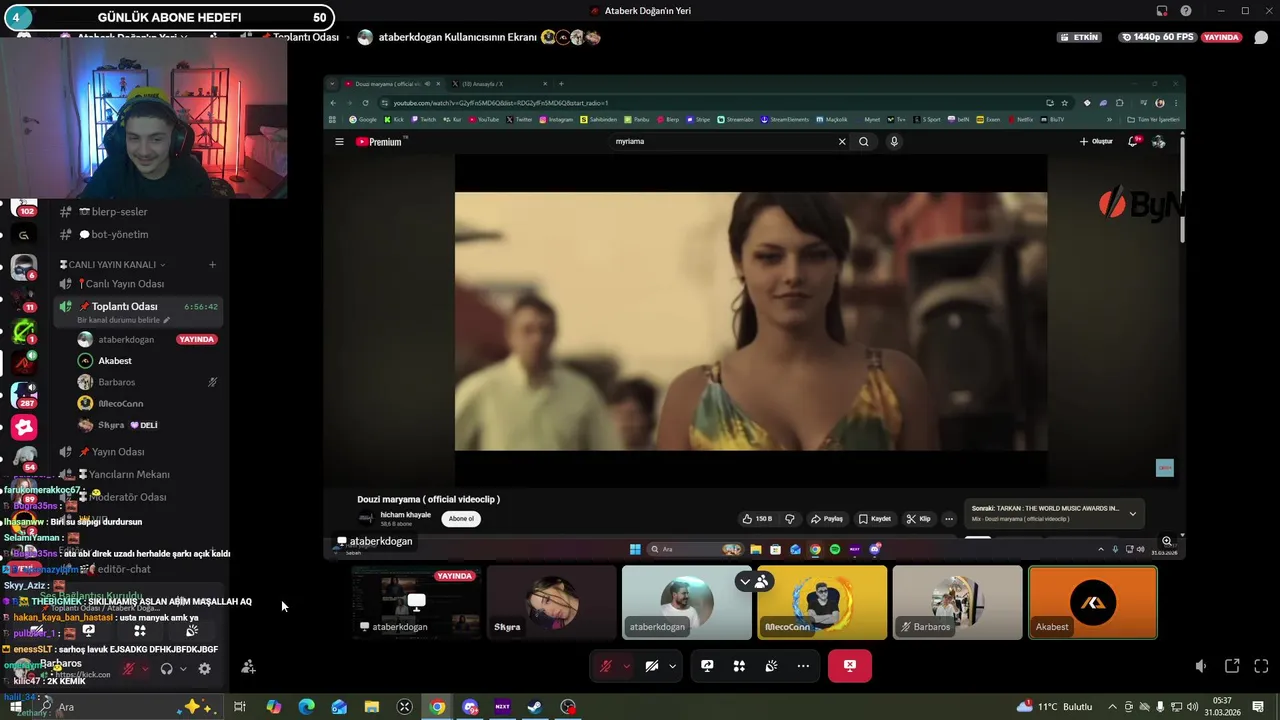
Task: Open YouTube hamburger guide menu
Action: click(339, 142)
